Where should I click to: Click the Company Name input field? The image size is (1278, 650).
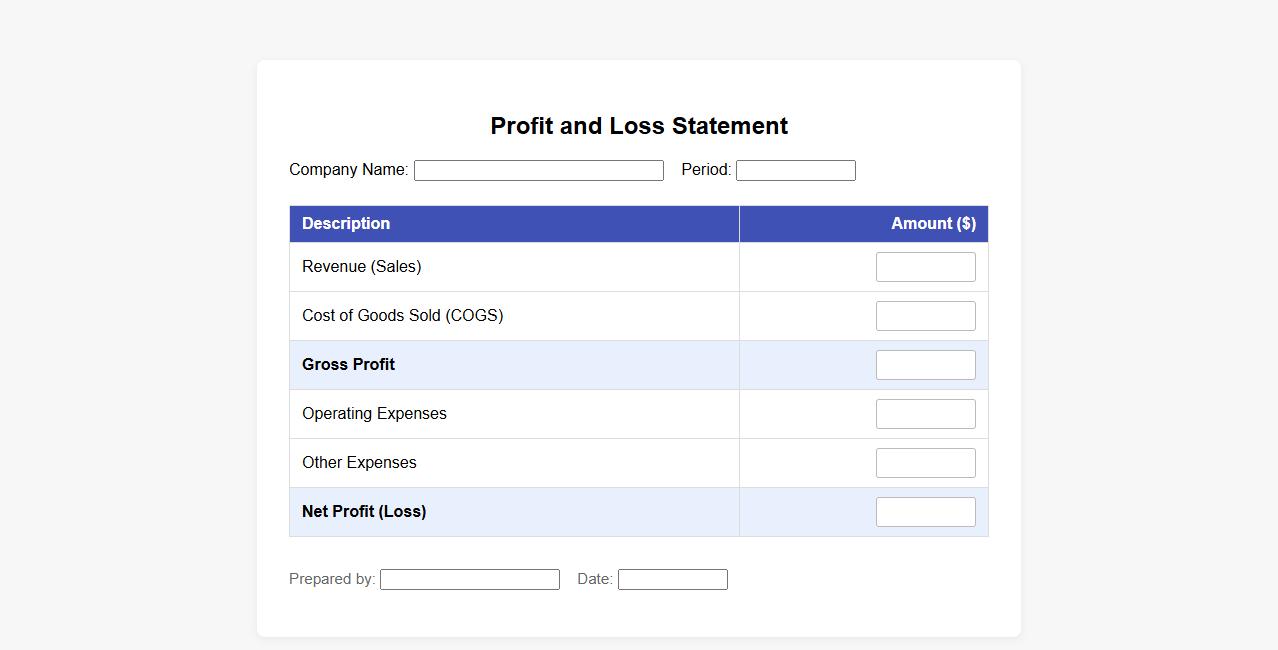point(538,171)
